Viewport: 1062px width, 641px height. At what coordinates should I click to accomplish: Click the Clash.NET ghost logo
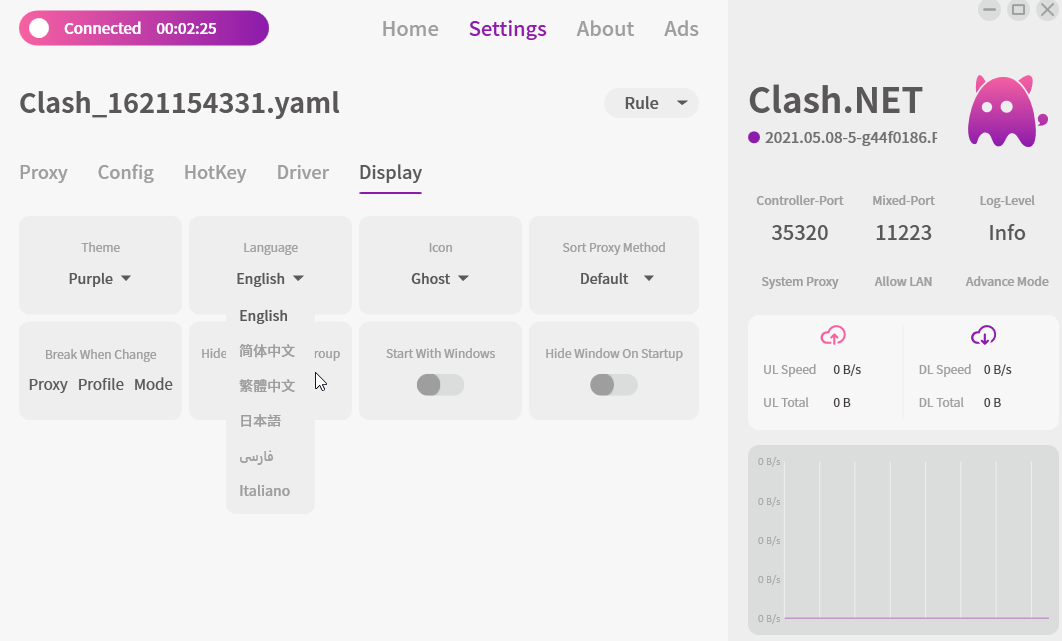[1007, 112]
